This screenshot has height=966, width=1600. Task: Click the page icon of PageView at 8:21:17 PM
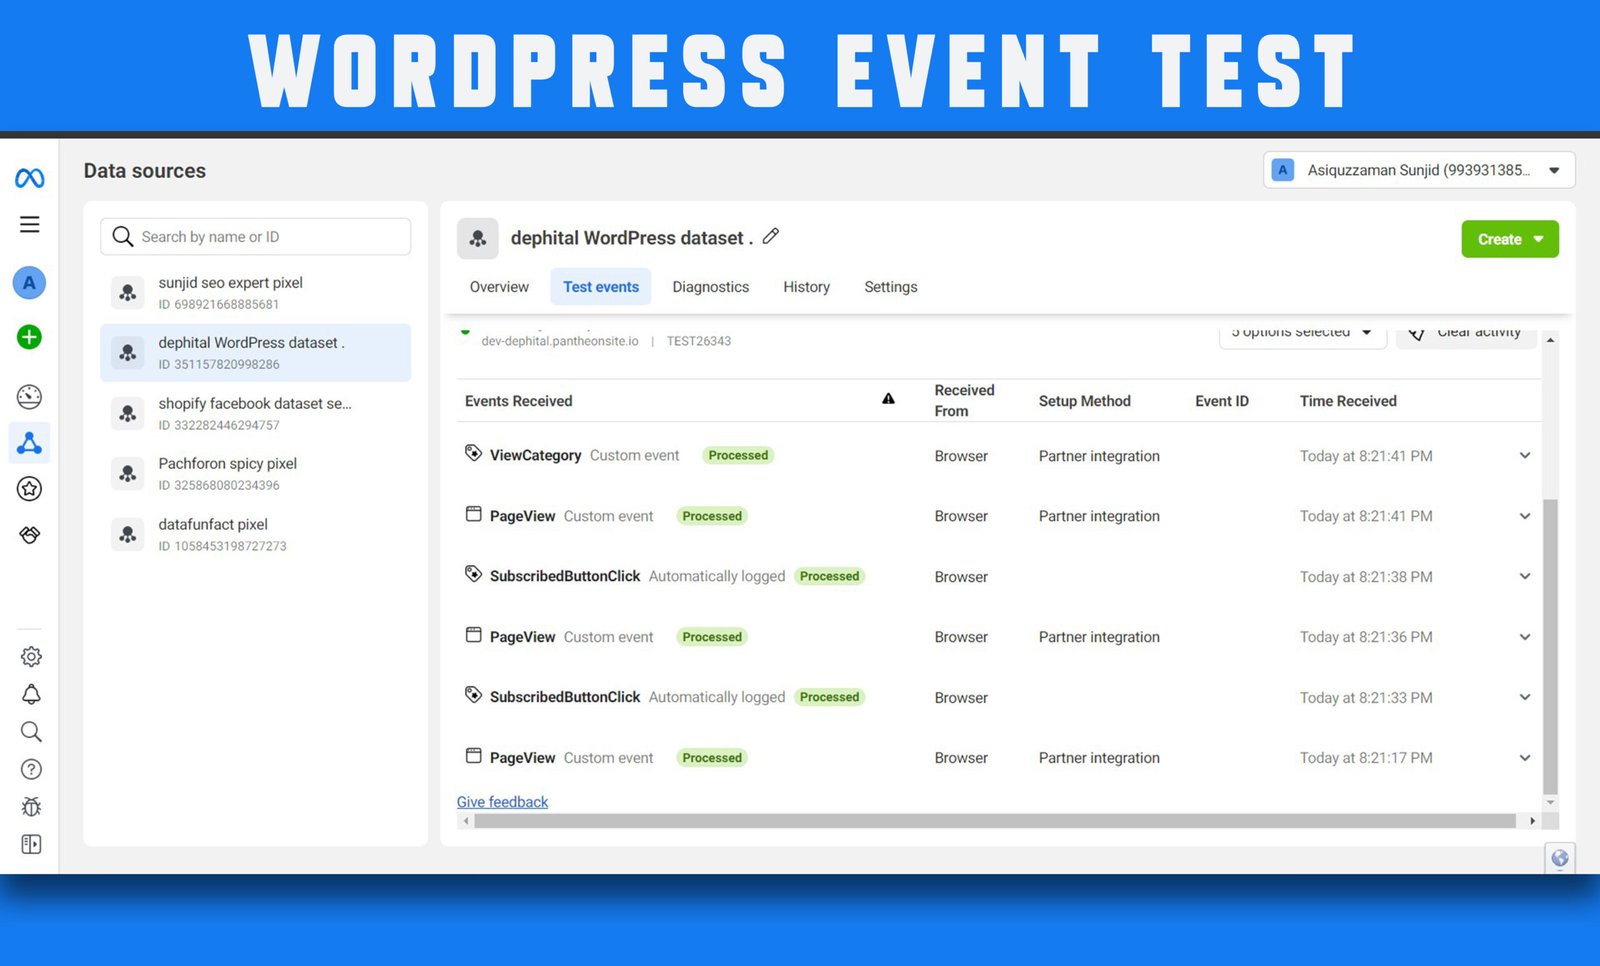[x=473, y=756]
